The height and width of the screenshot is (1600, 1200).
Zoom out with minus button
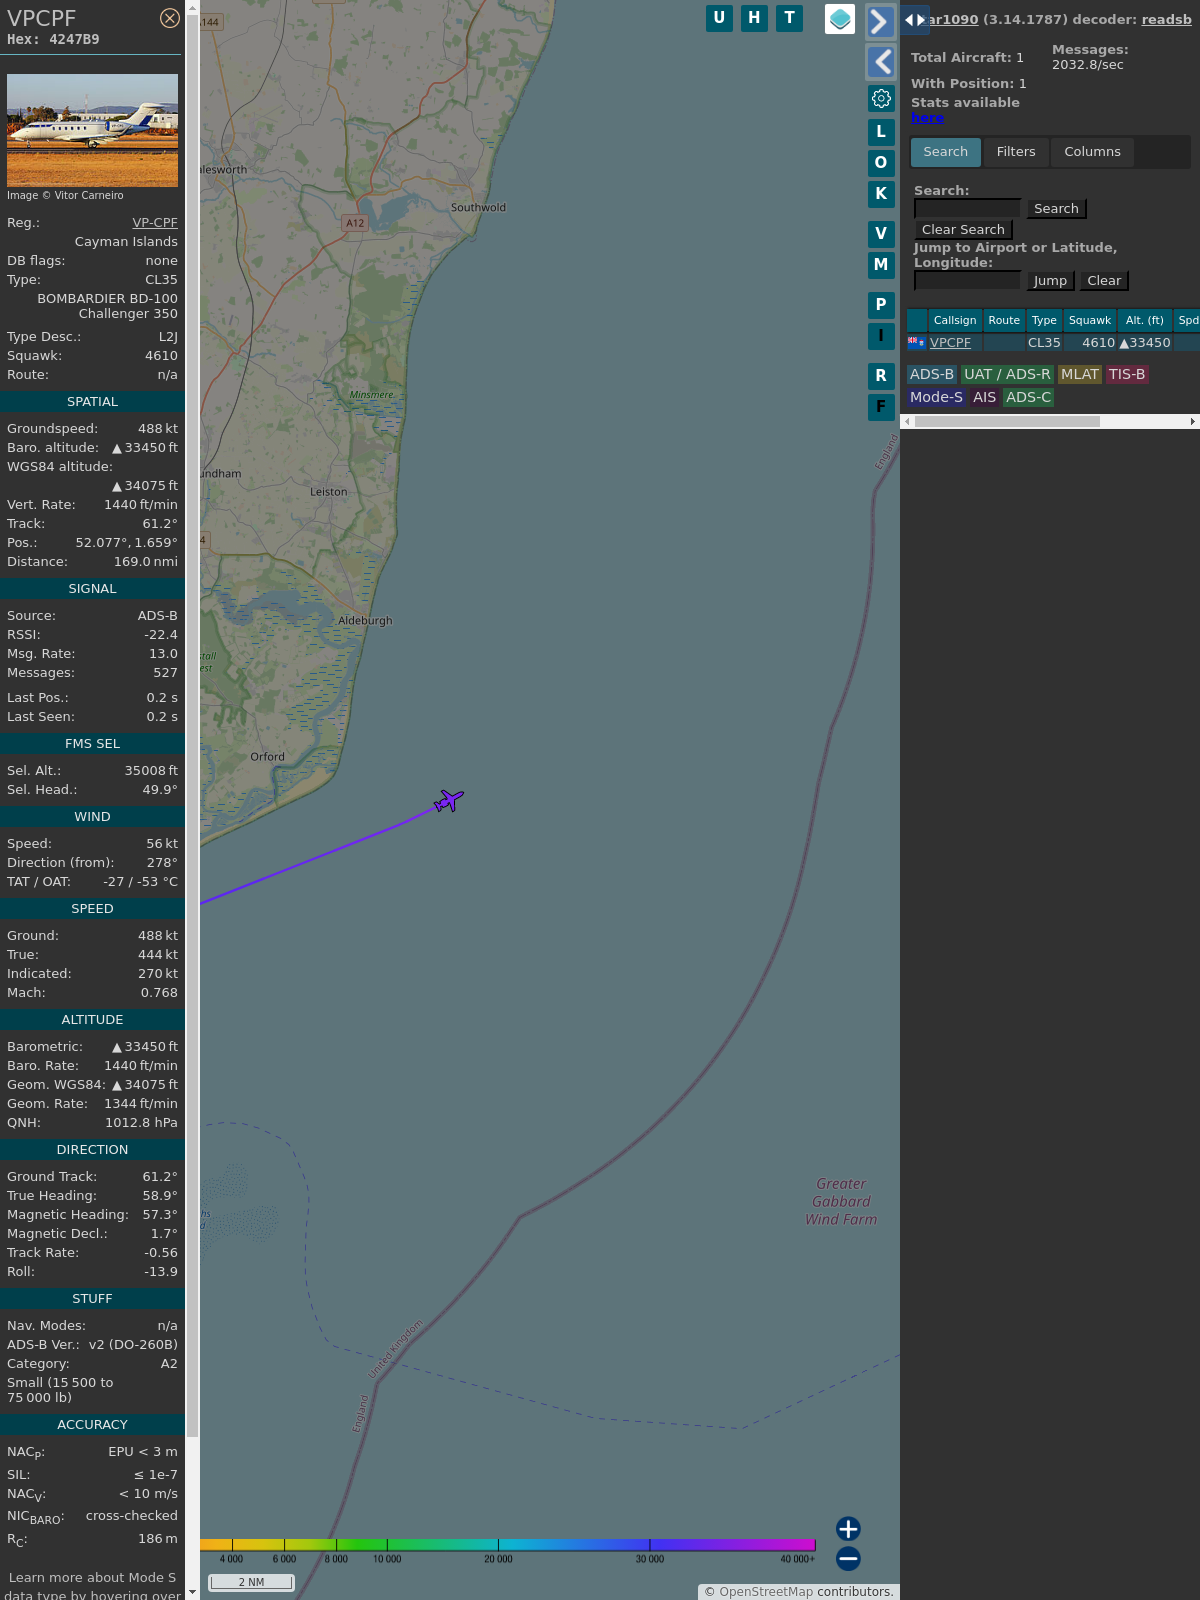click(848, 1558)
